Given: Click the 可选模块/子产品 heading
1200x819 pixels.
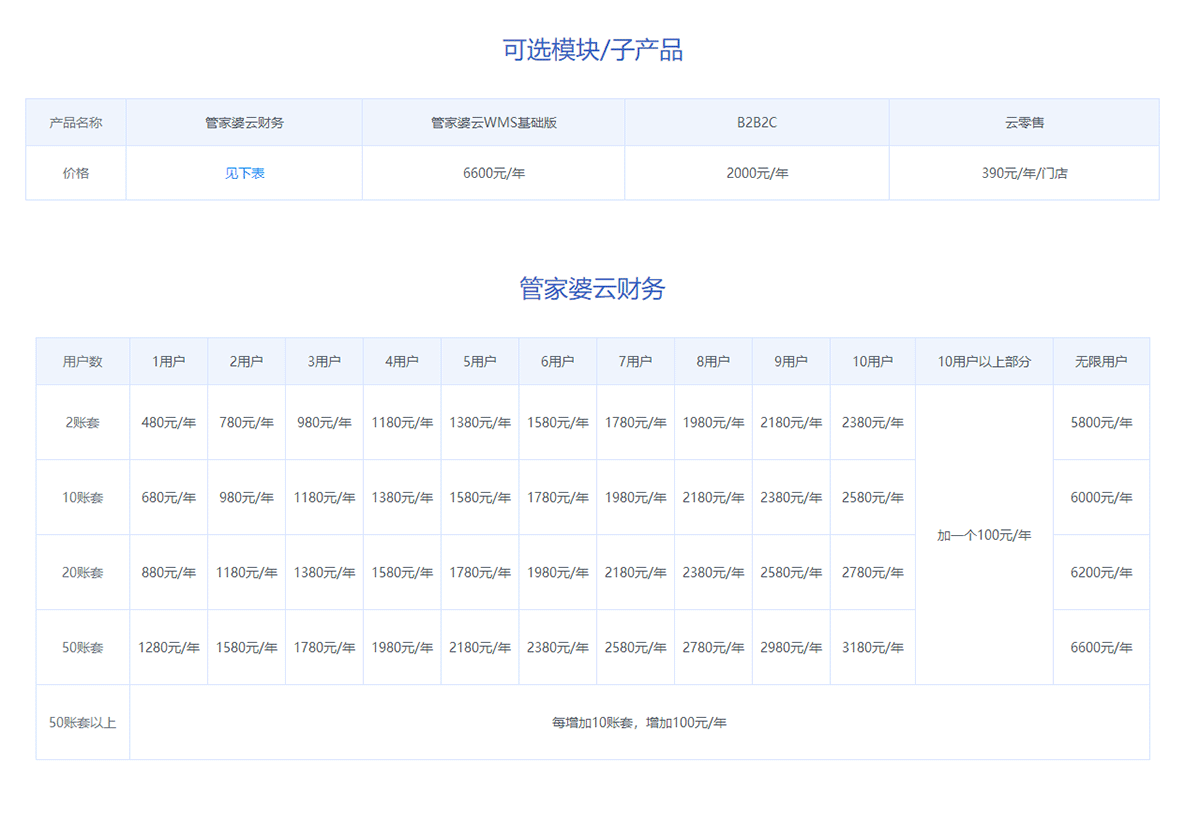Looking at the screenshot, I should [x=592, y=50].
